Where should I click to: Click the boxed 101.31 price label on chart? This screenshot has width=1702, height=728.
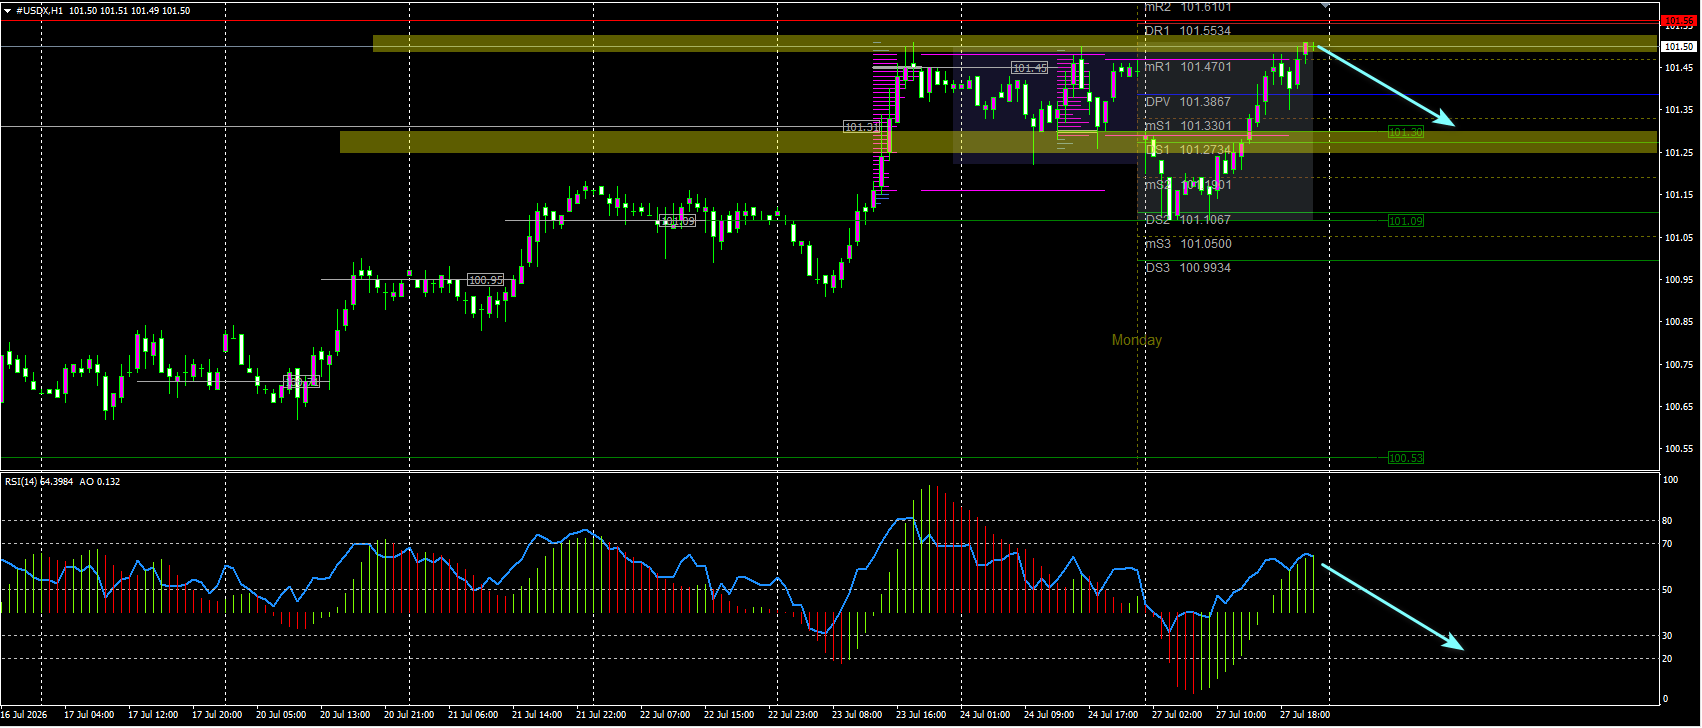pyautogui.click(x=860, y=127)
